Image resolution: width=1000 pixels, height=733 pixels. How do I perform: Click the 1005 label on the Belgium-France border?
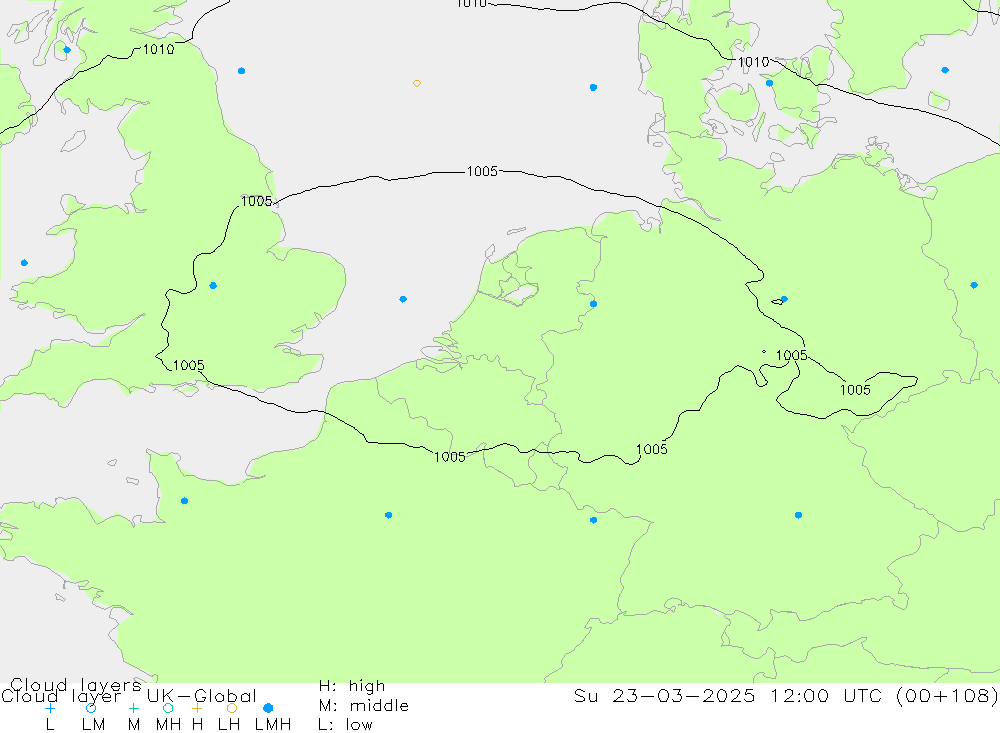pyautogui.click(x=450, y=457)
